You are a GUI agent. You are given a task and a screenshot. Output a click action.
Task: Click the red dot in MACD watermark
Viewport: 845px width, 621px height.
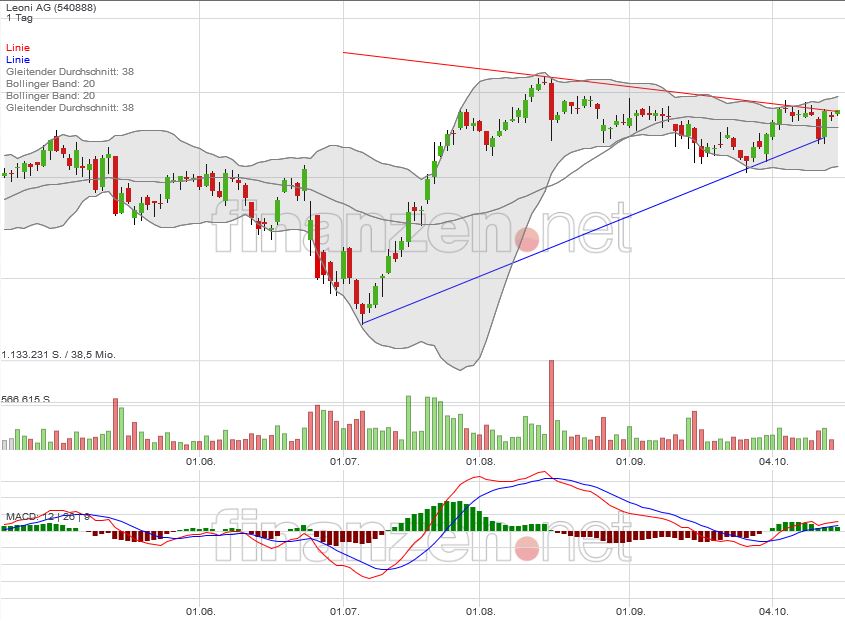[x=527, y=548]
